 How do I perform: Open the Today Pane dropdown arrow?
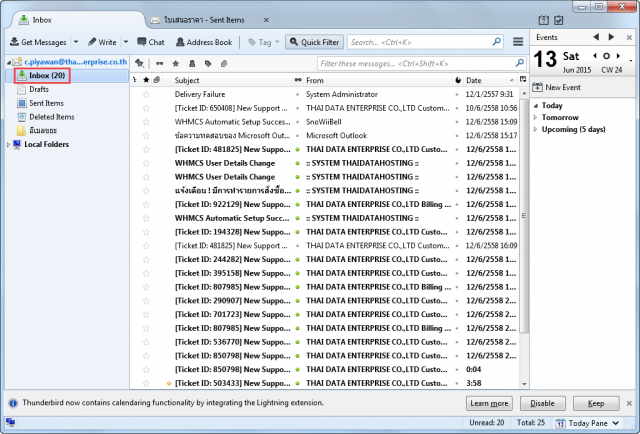[x=616, y=423]
